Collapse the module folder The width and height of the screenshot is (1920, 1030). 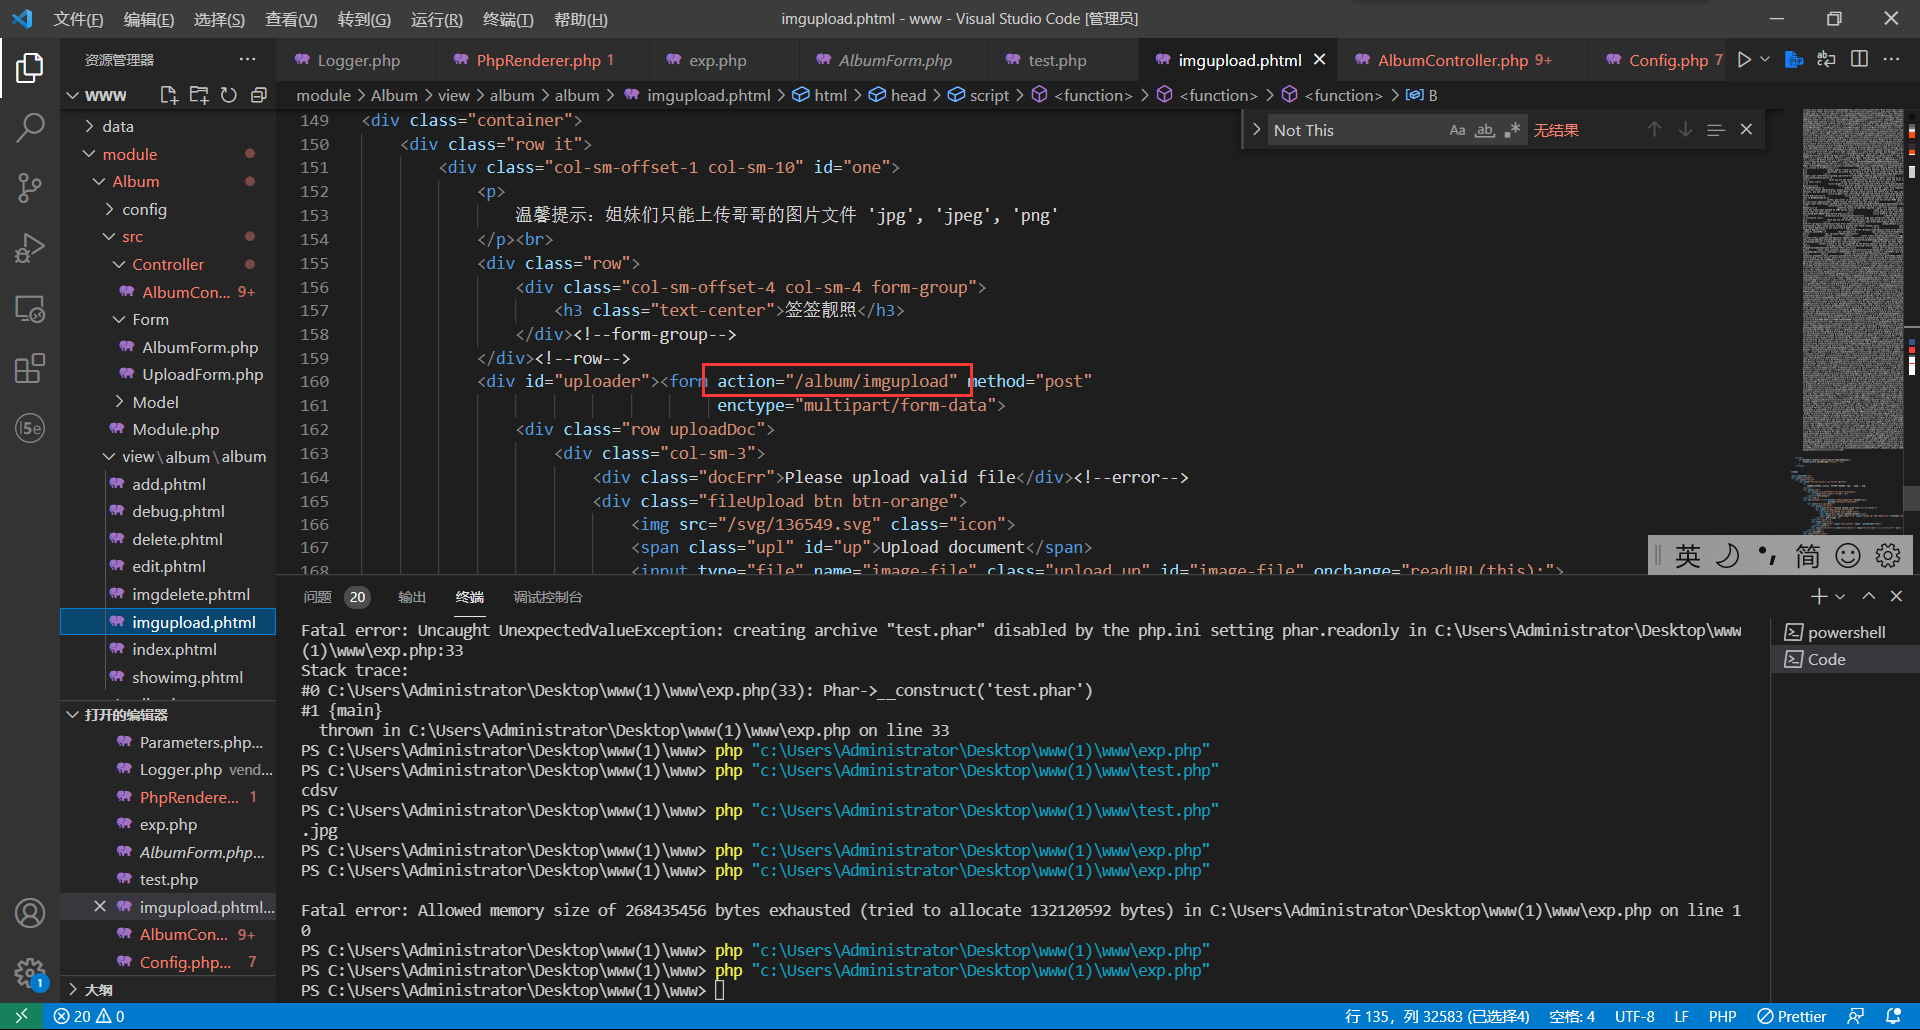point(90,154)
